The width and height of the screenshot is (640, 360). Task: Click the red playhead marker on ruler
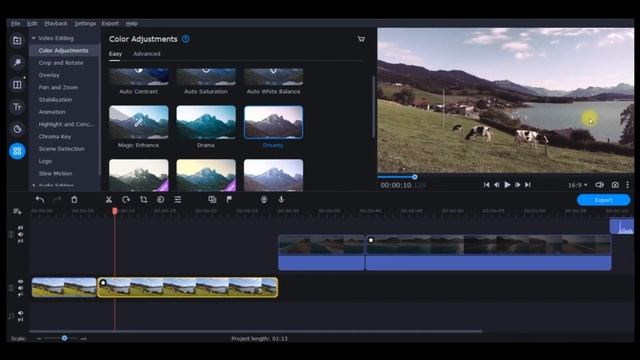point(115,211)
